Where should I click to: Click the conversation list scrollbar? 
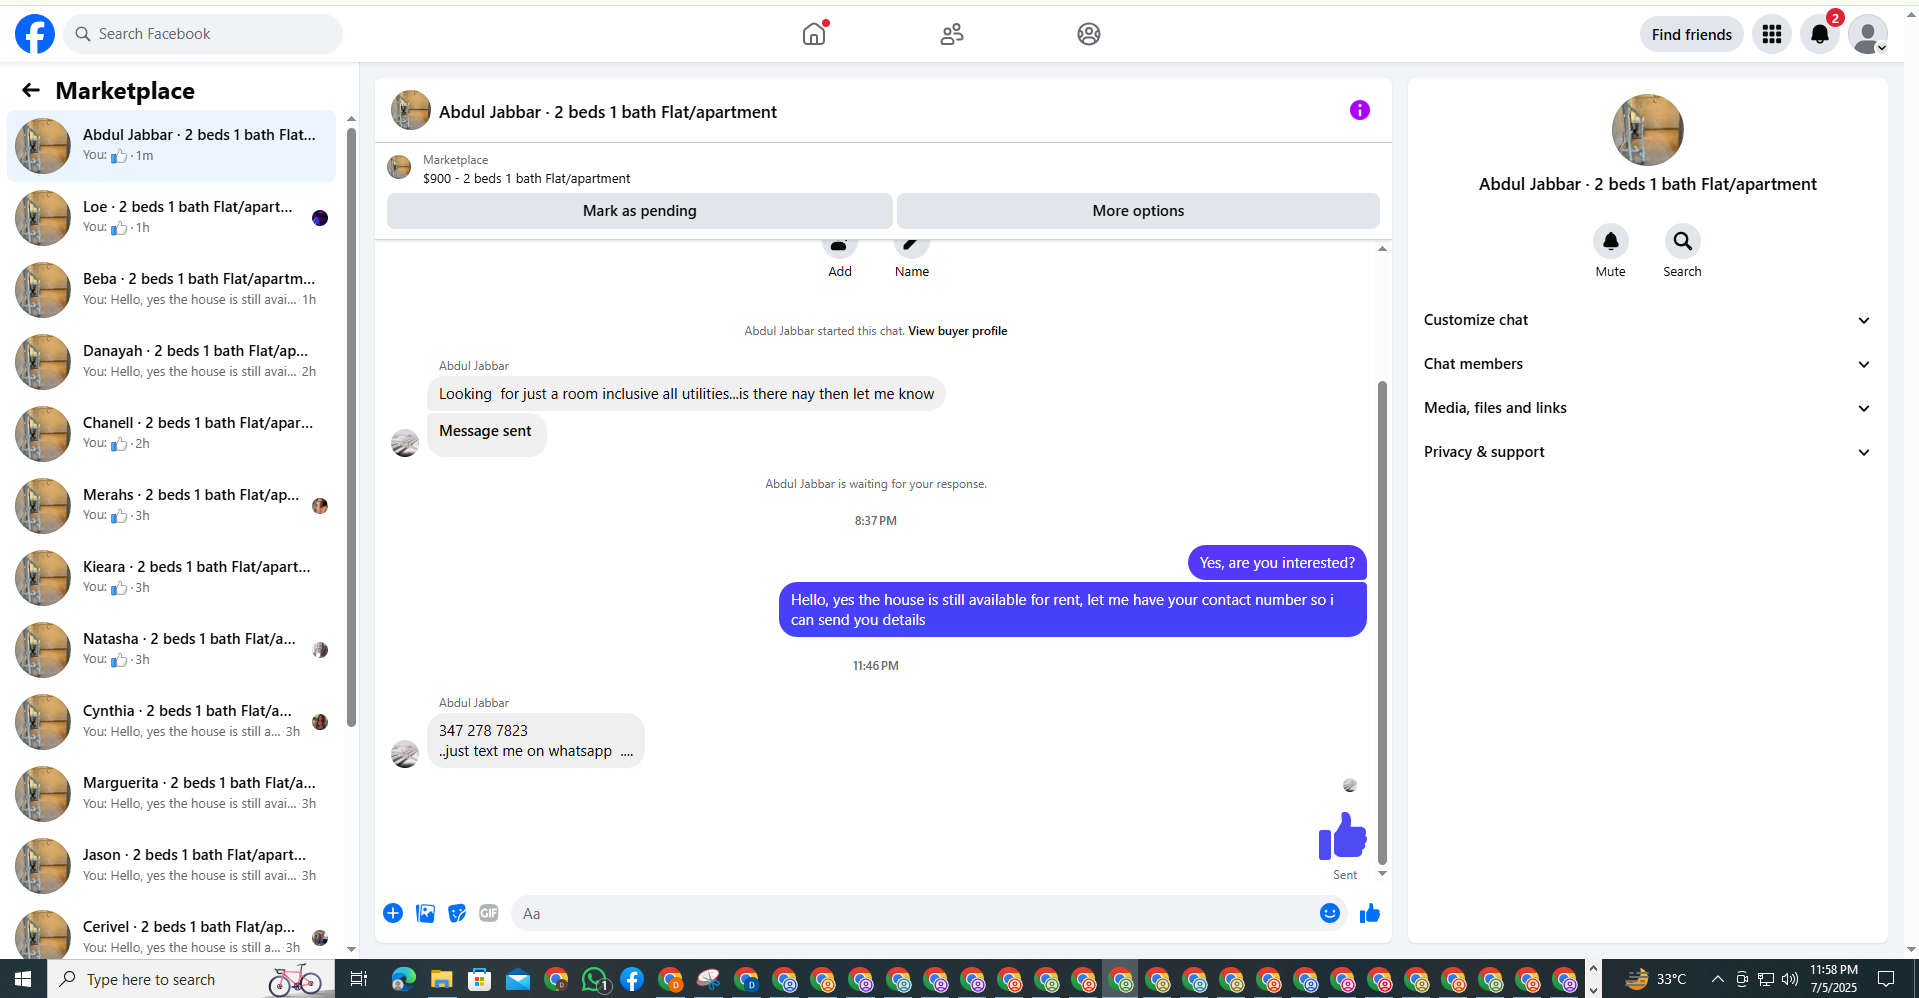tap(351, 427)
